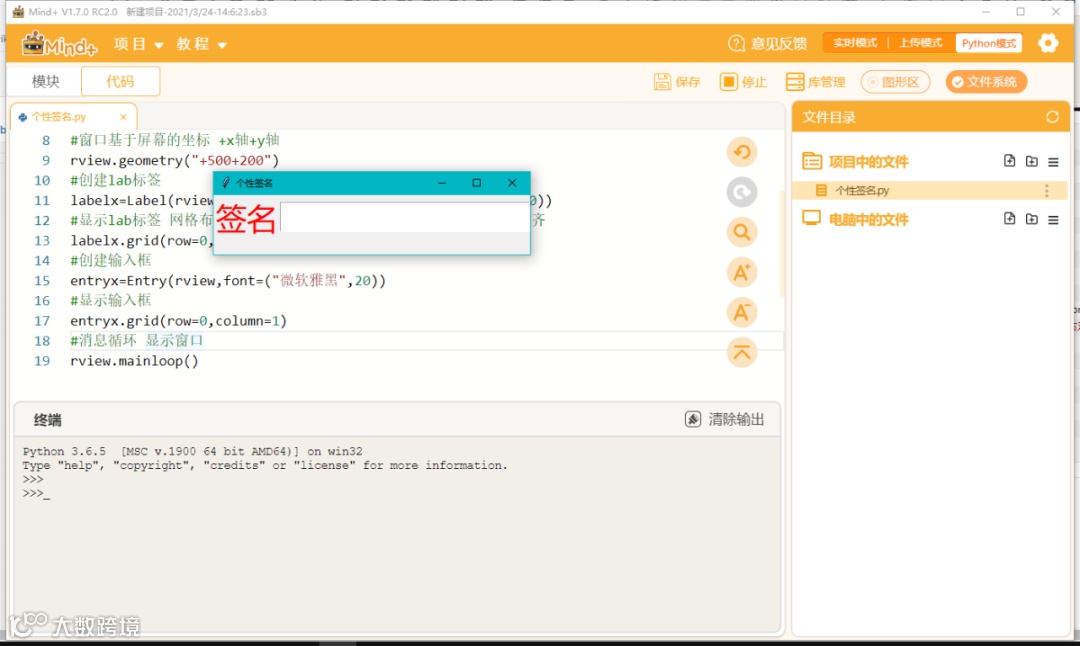Click line 17 entryx.grid code
1080x646 pixels.
pyautogui.click(x=178, y=321)
